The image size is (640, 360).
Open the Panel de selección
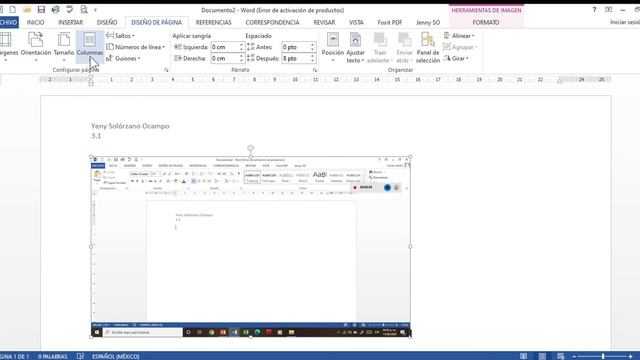coord(428,47)
